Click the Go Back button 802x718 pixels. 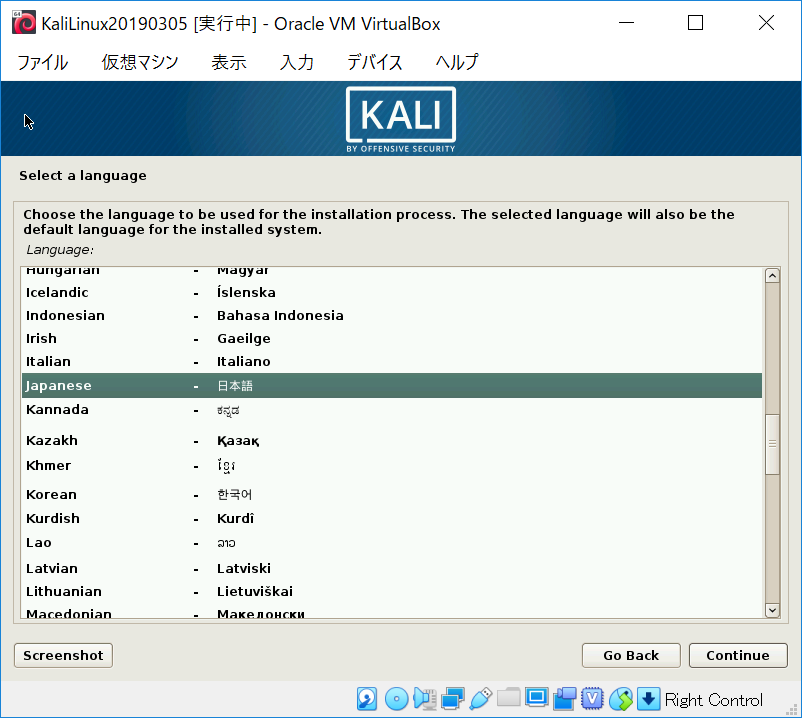coord(631,656)
